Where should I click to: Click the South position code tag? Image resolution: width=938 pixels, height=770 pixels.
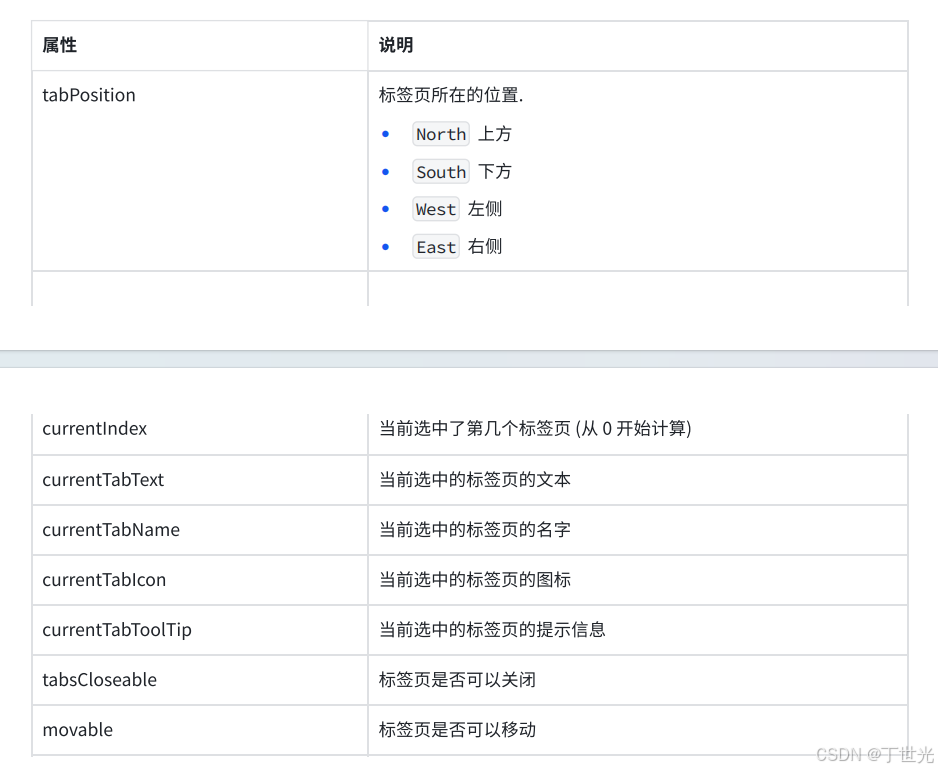(440, 171)
